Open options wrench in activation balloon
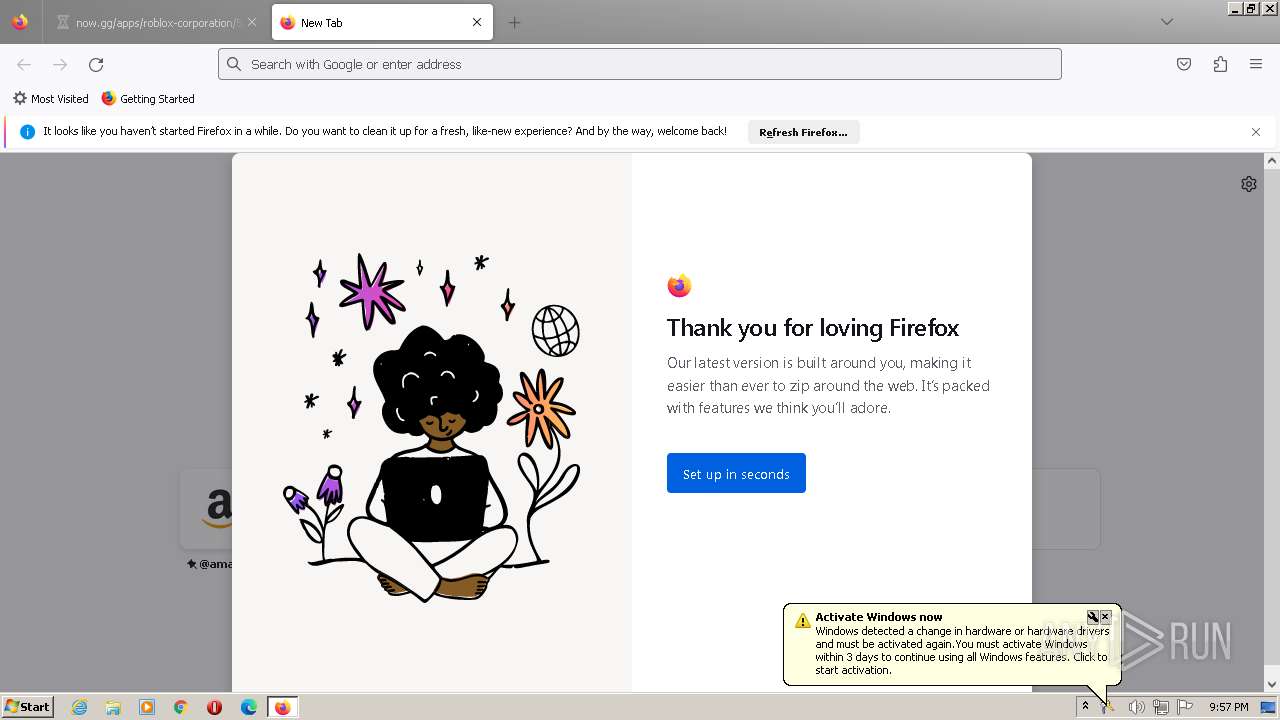 click(x=1093, y=617)
